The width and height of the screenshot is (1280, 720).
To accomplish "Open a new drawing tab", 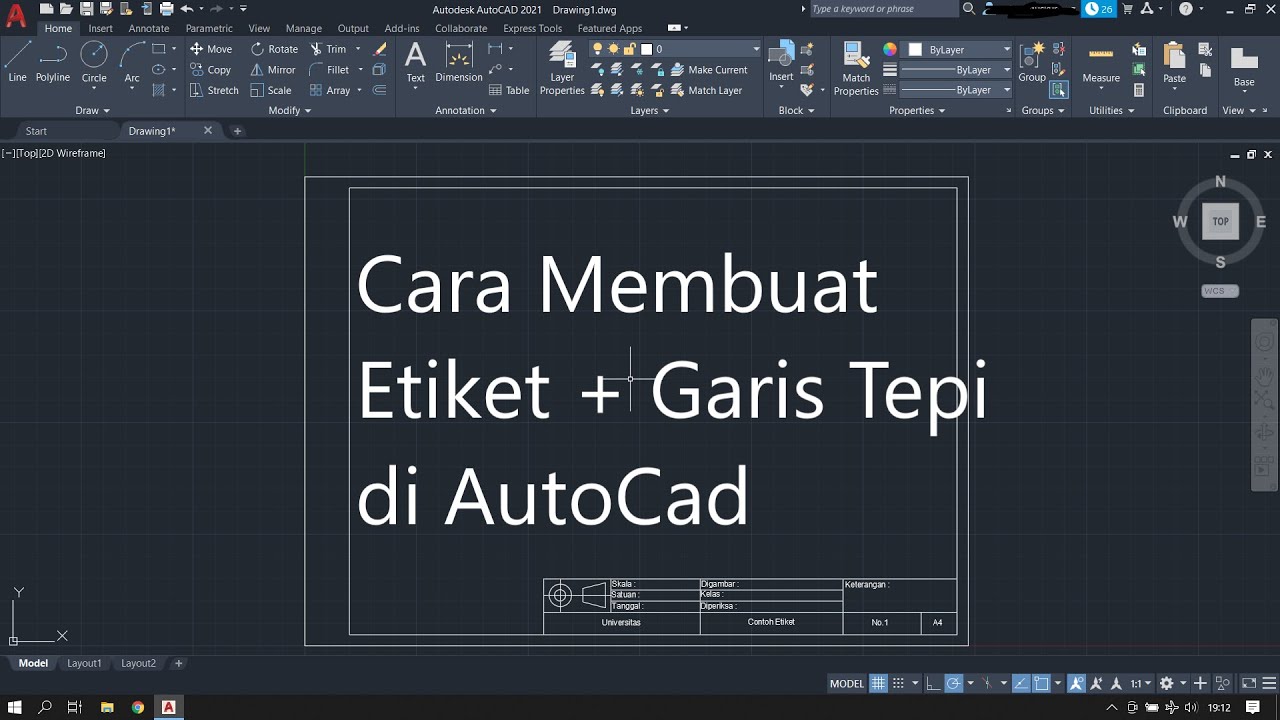I will pyautogui.click(x=237, y=131).
